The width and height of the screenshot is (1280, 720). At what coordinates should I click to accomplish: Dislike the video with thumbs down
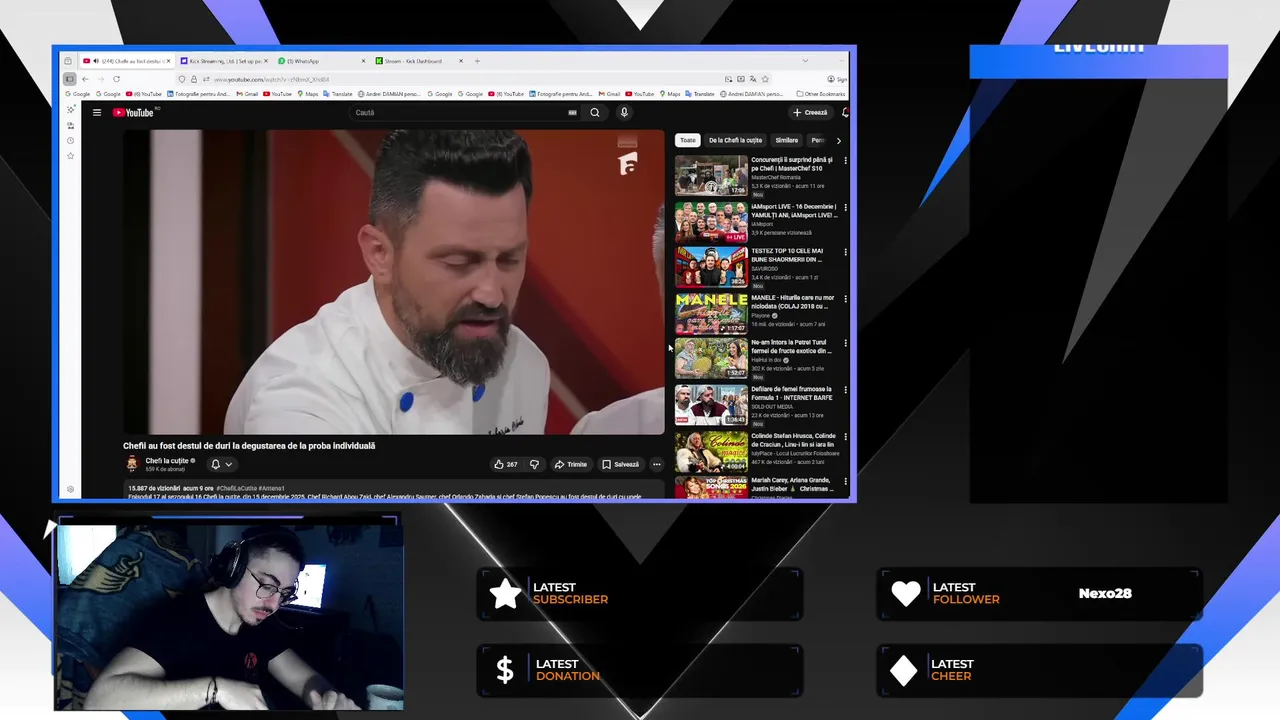(534, 464)
